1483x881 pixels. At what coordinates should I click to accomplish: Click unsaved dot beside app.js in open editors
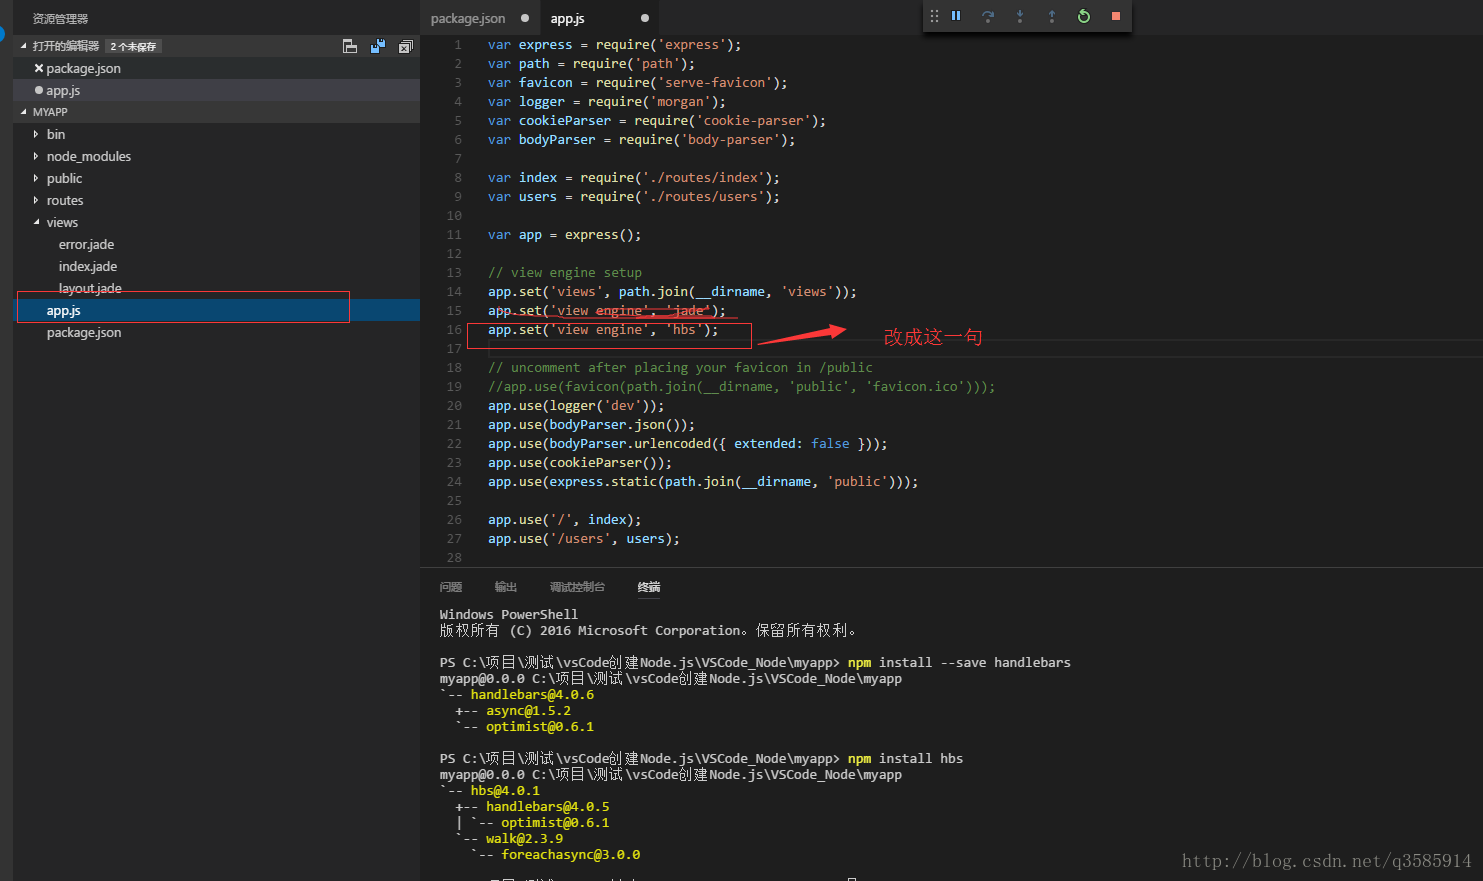pyautogui.click(x=39, y=90)
